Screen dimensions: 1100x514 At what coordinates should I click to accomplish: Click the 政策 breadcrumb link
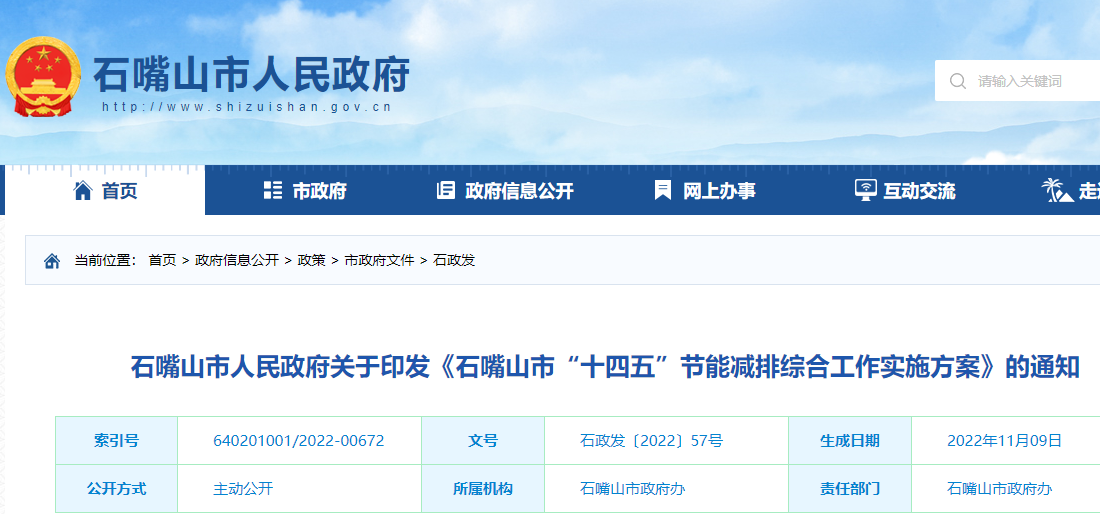pos(311,260)
